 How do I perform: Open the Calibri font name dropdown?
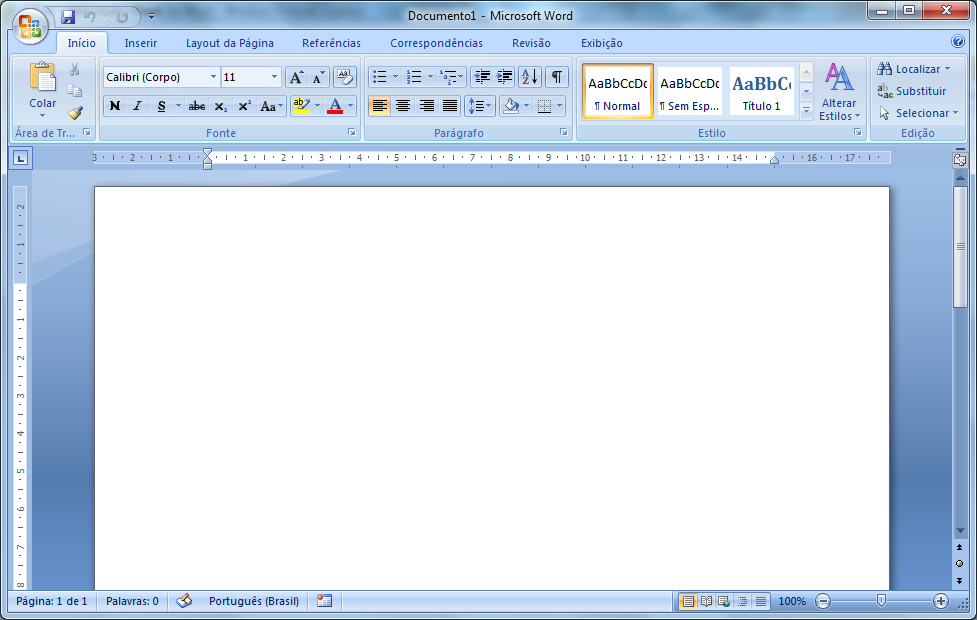tap(213, 77)
